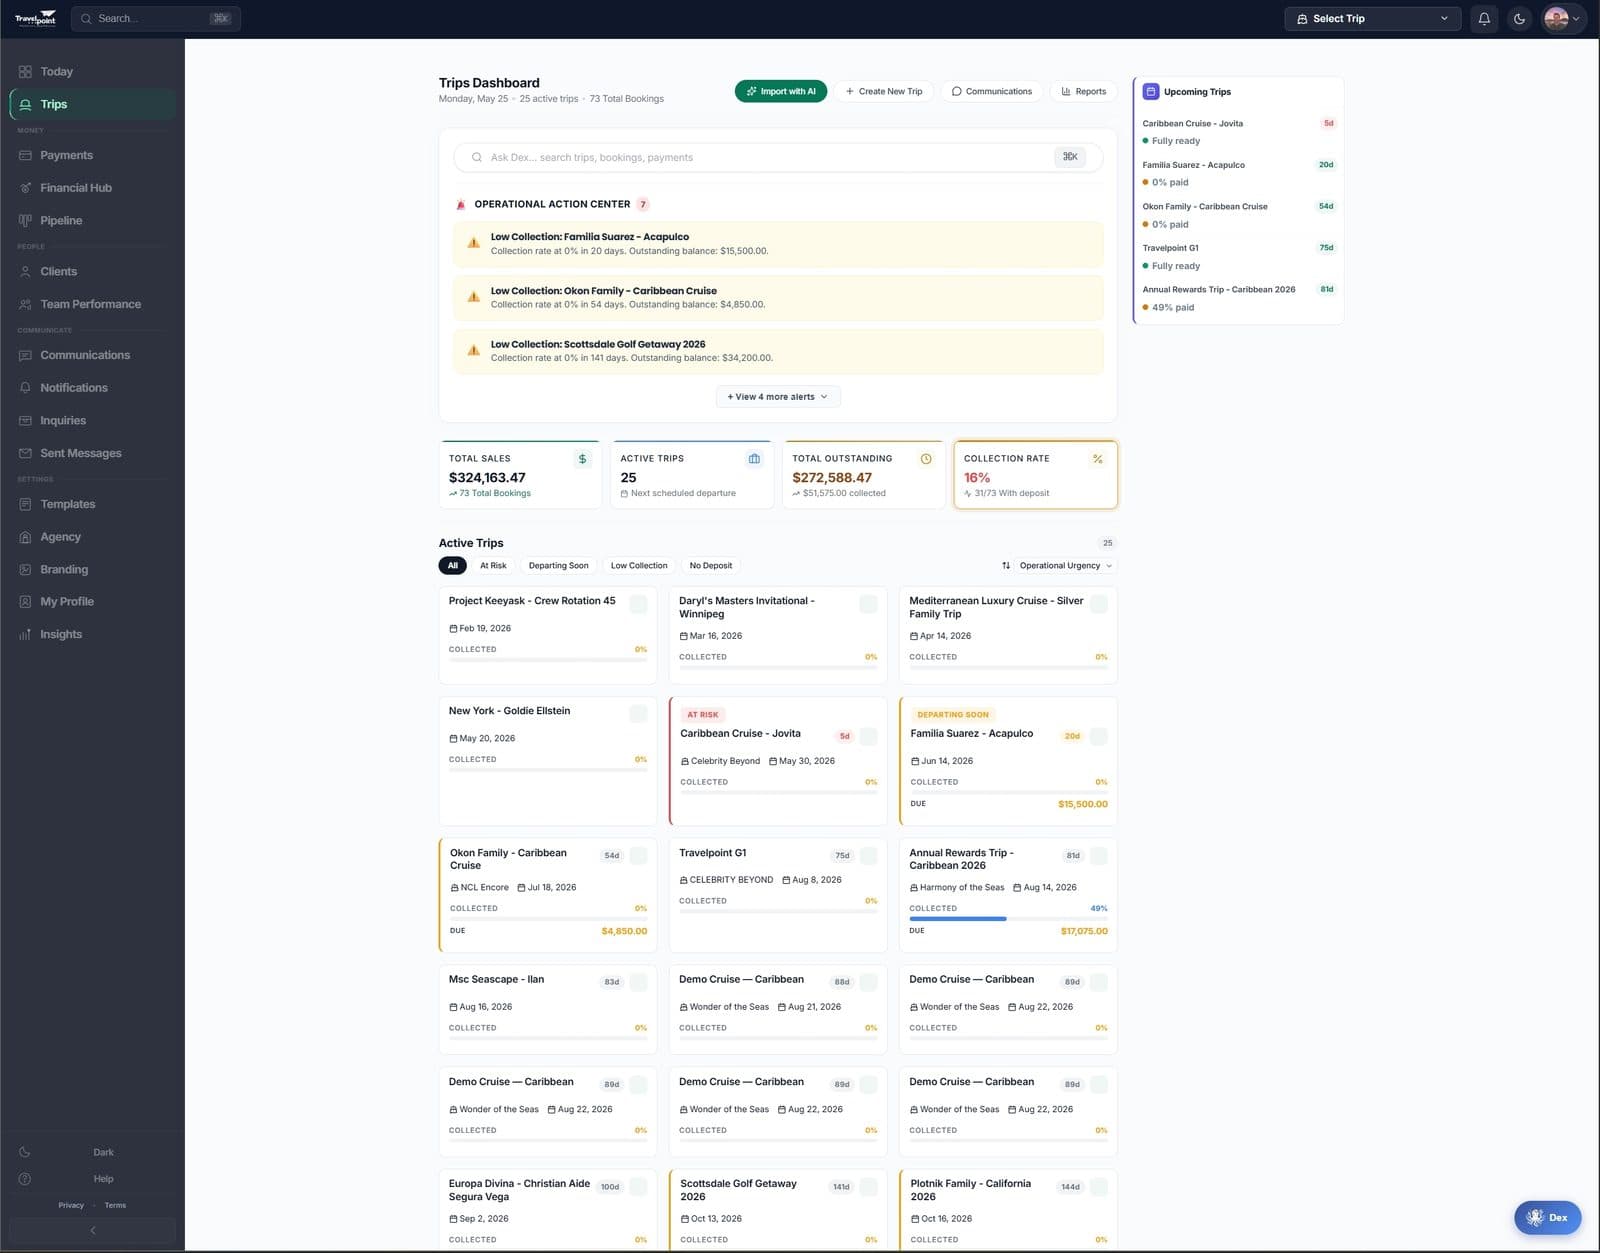Tick the Travelpoint G1 card checkbox
The height and width of the screenshot is (1253, 1600).
[868, 856]
